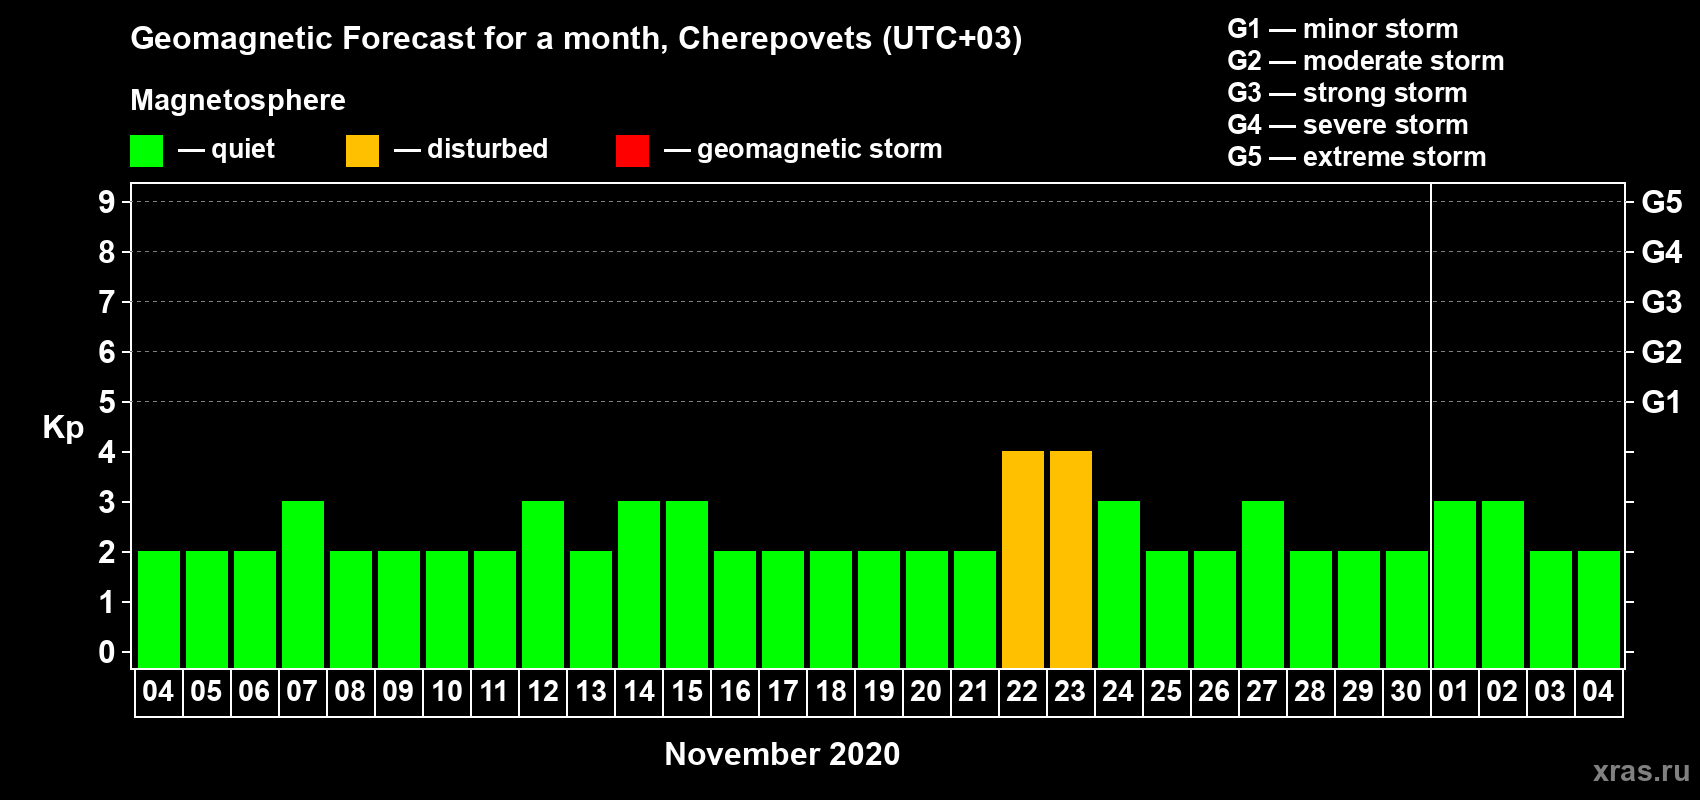1700x800 pixels.
Task: Click the date label 10
Action: point(446,692)
